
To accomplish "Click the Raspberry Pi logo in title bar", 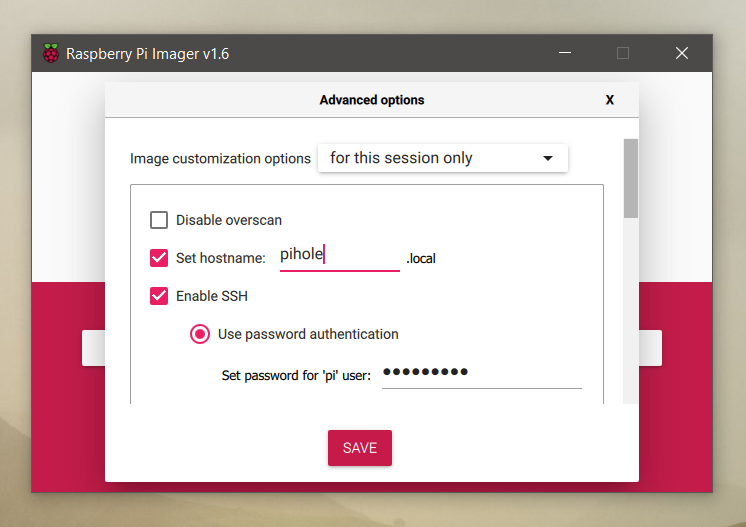I will point(51,53).
